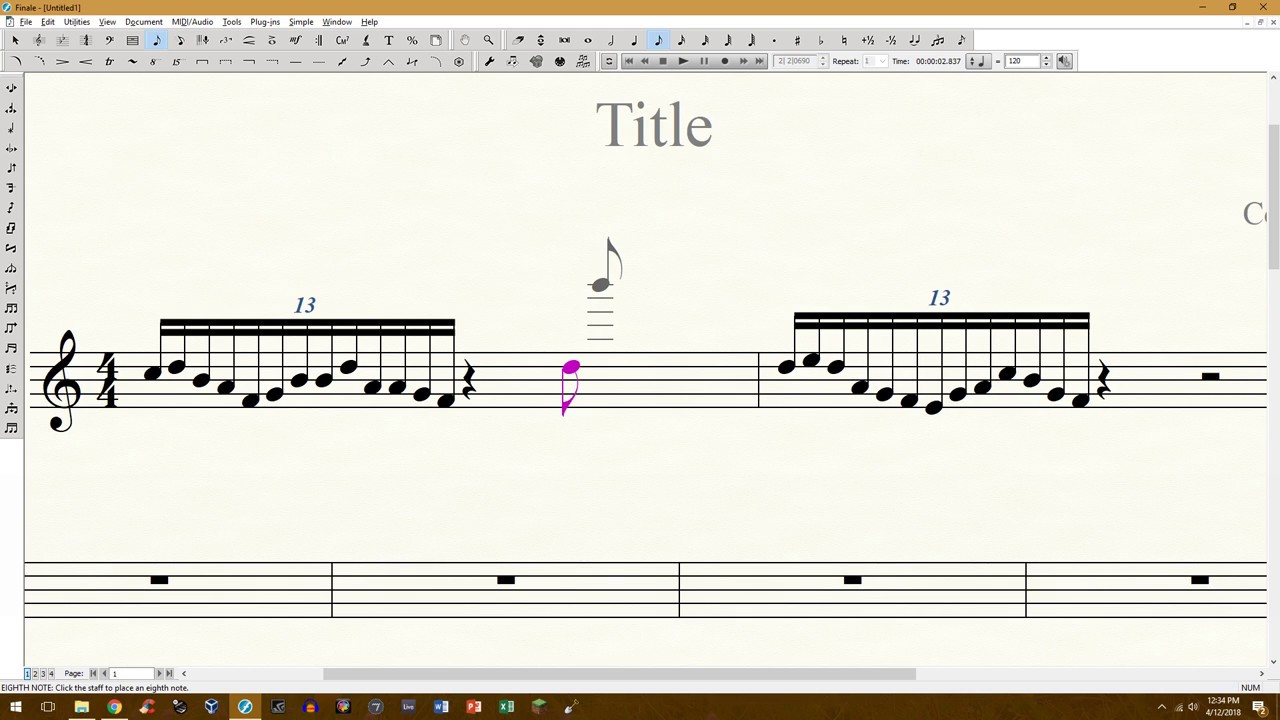The width and height of the screenshot is (1280, 720).
Task: Select the Trill smart shape
Action: [x=109, y=61]
